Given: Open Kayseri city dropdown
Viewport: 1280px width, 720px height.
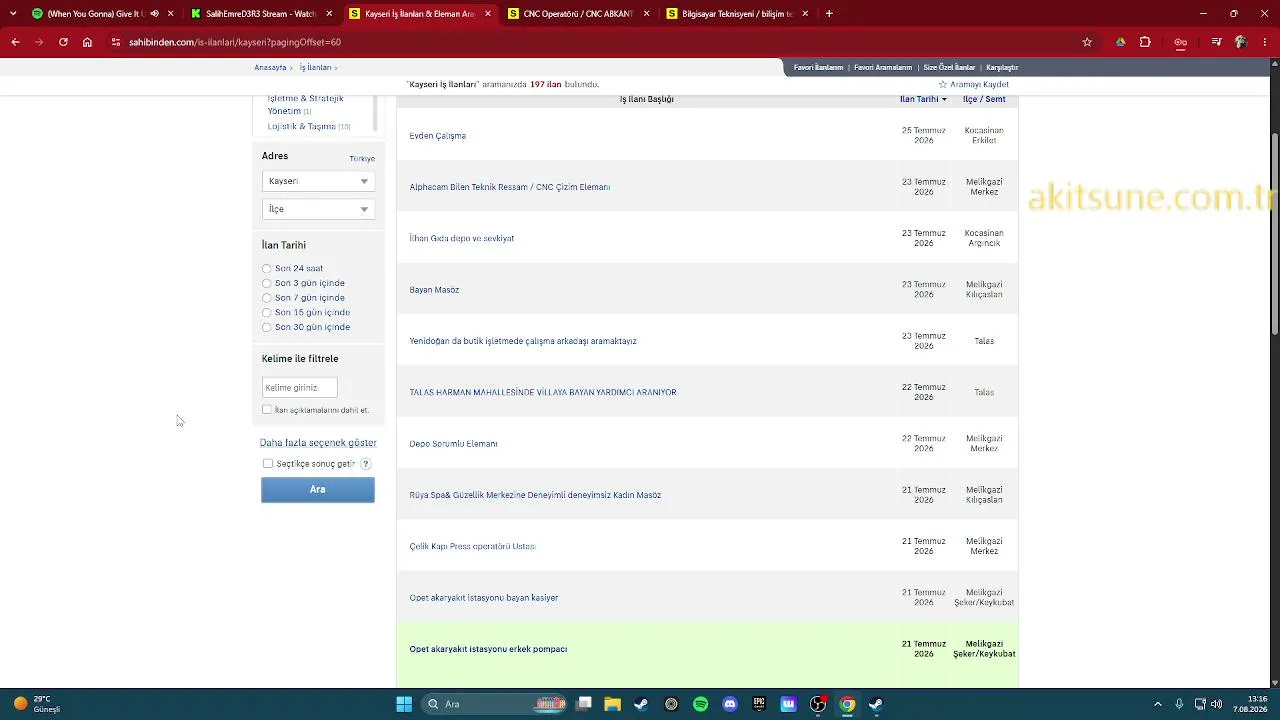Looking at the screenshot, I should (x=318, y=181).
